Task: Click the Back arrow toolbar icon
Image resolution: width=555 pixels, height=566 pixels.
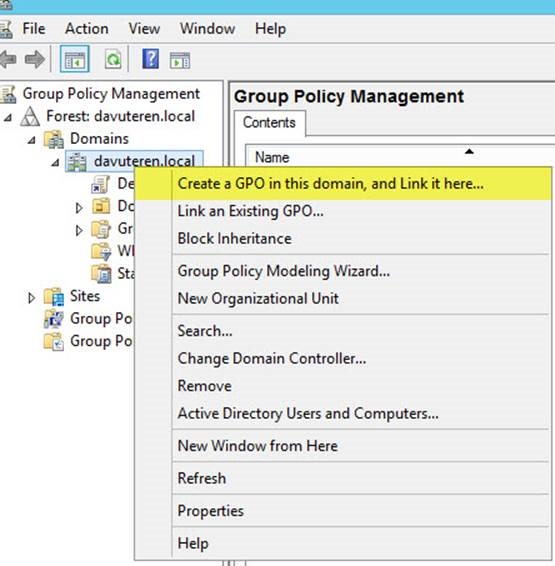Action: (8, 59)
